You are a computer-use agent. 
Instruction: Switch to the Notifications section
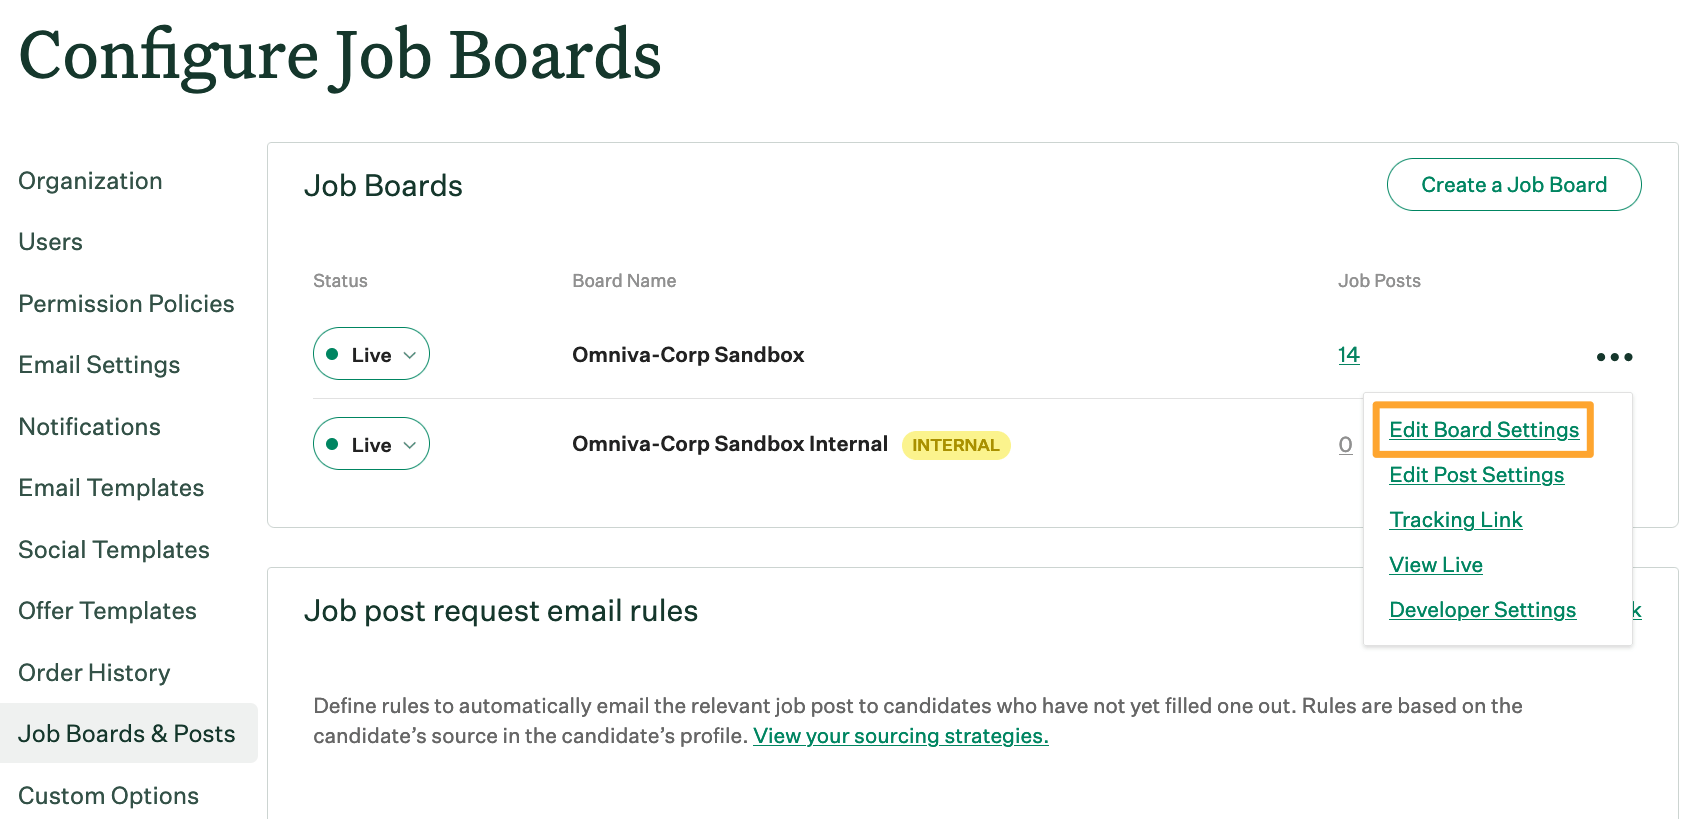[89, 427]
